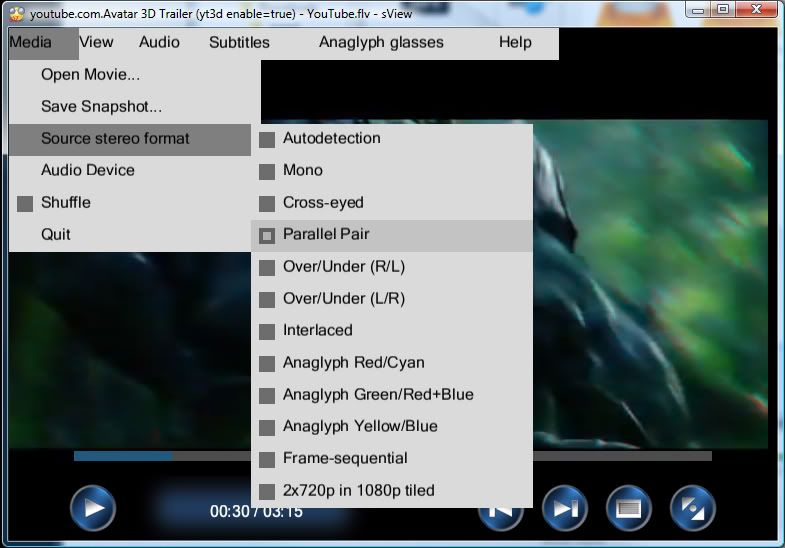Select Over/Under (L/R) format
Viewport: 785px width, 548px height.
[x=392, y=299]
